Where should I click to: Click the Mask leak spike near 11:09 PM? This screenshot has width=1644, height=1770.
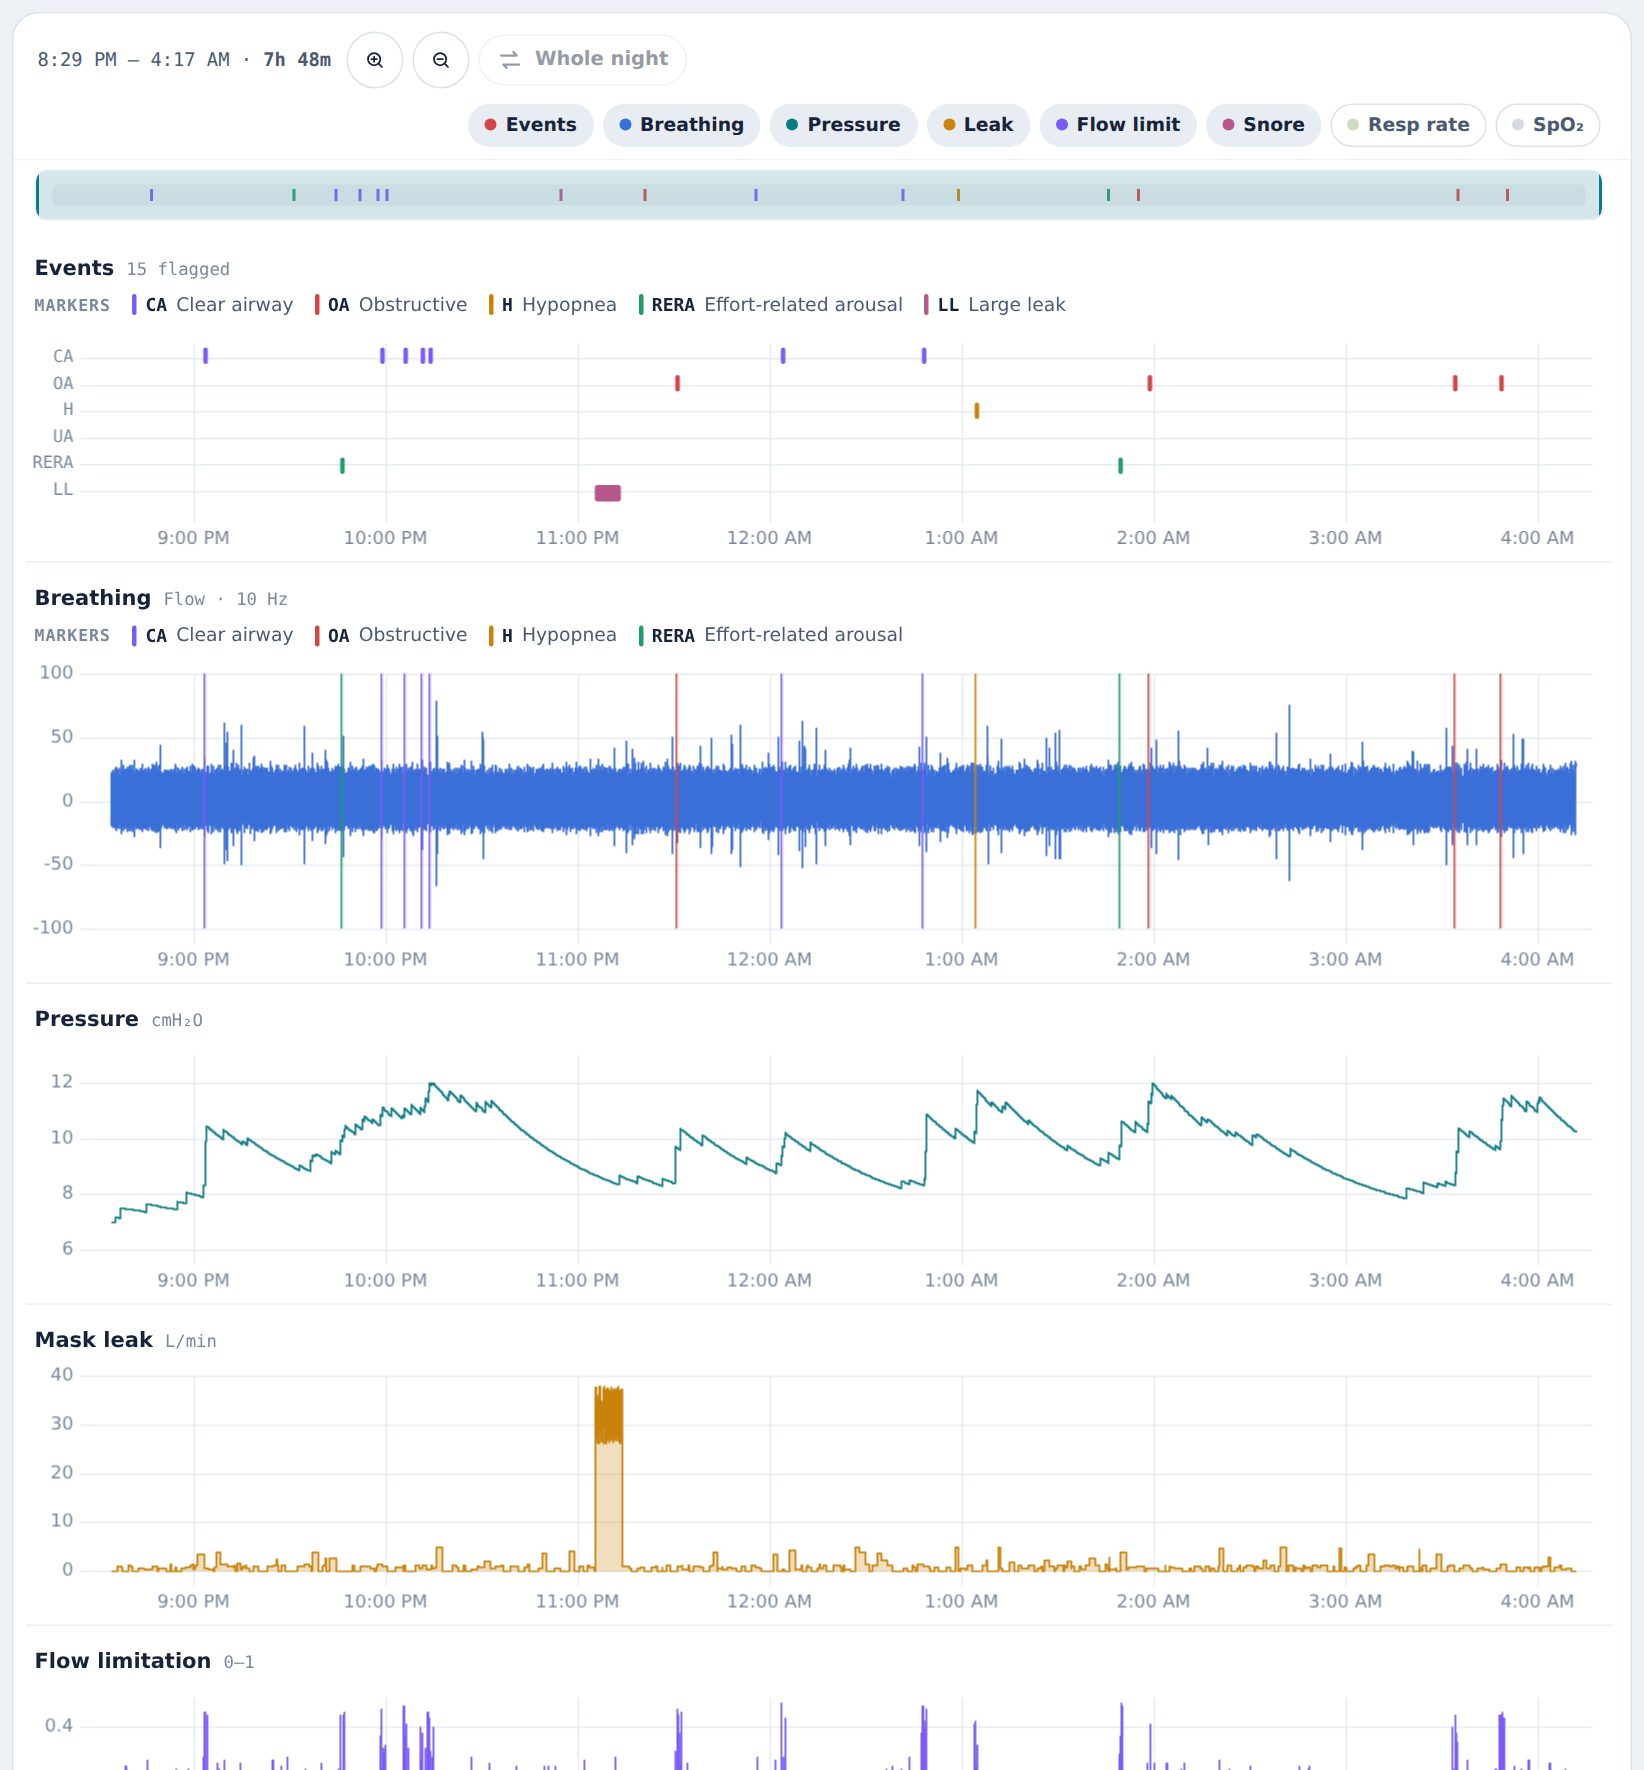[608, 1478]
